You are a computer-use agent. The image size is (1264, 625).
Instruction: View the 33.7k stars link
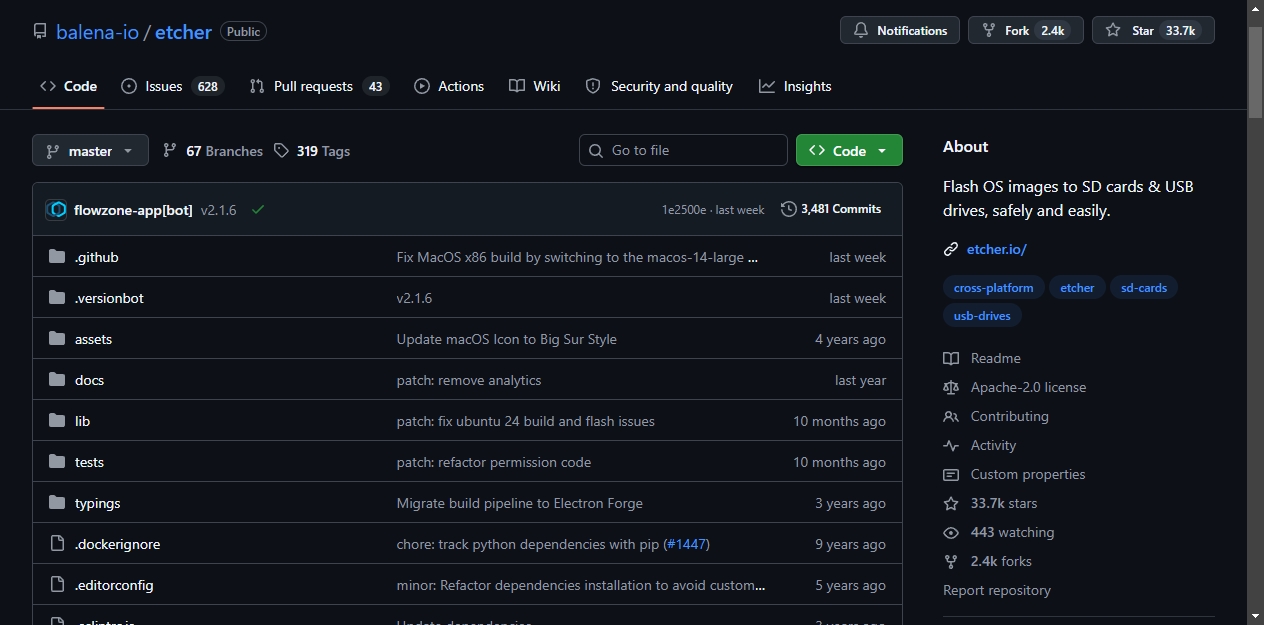click(991, 503)
